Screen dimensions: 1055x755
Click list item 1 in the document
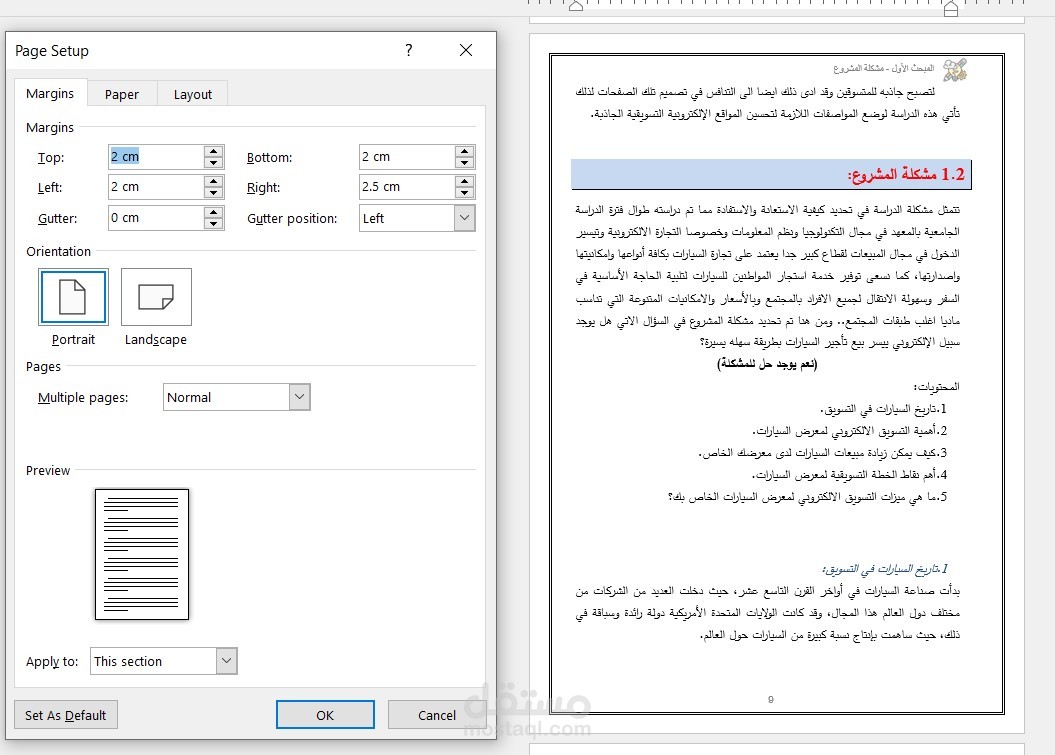[883, 409]
